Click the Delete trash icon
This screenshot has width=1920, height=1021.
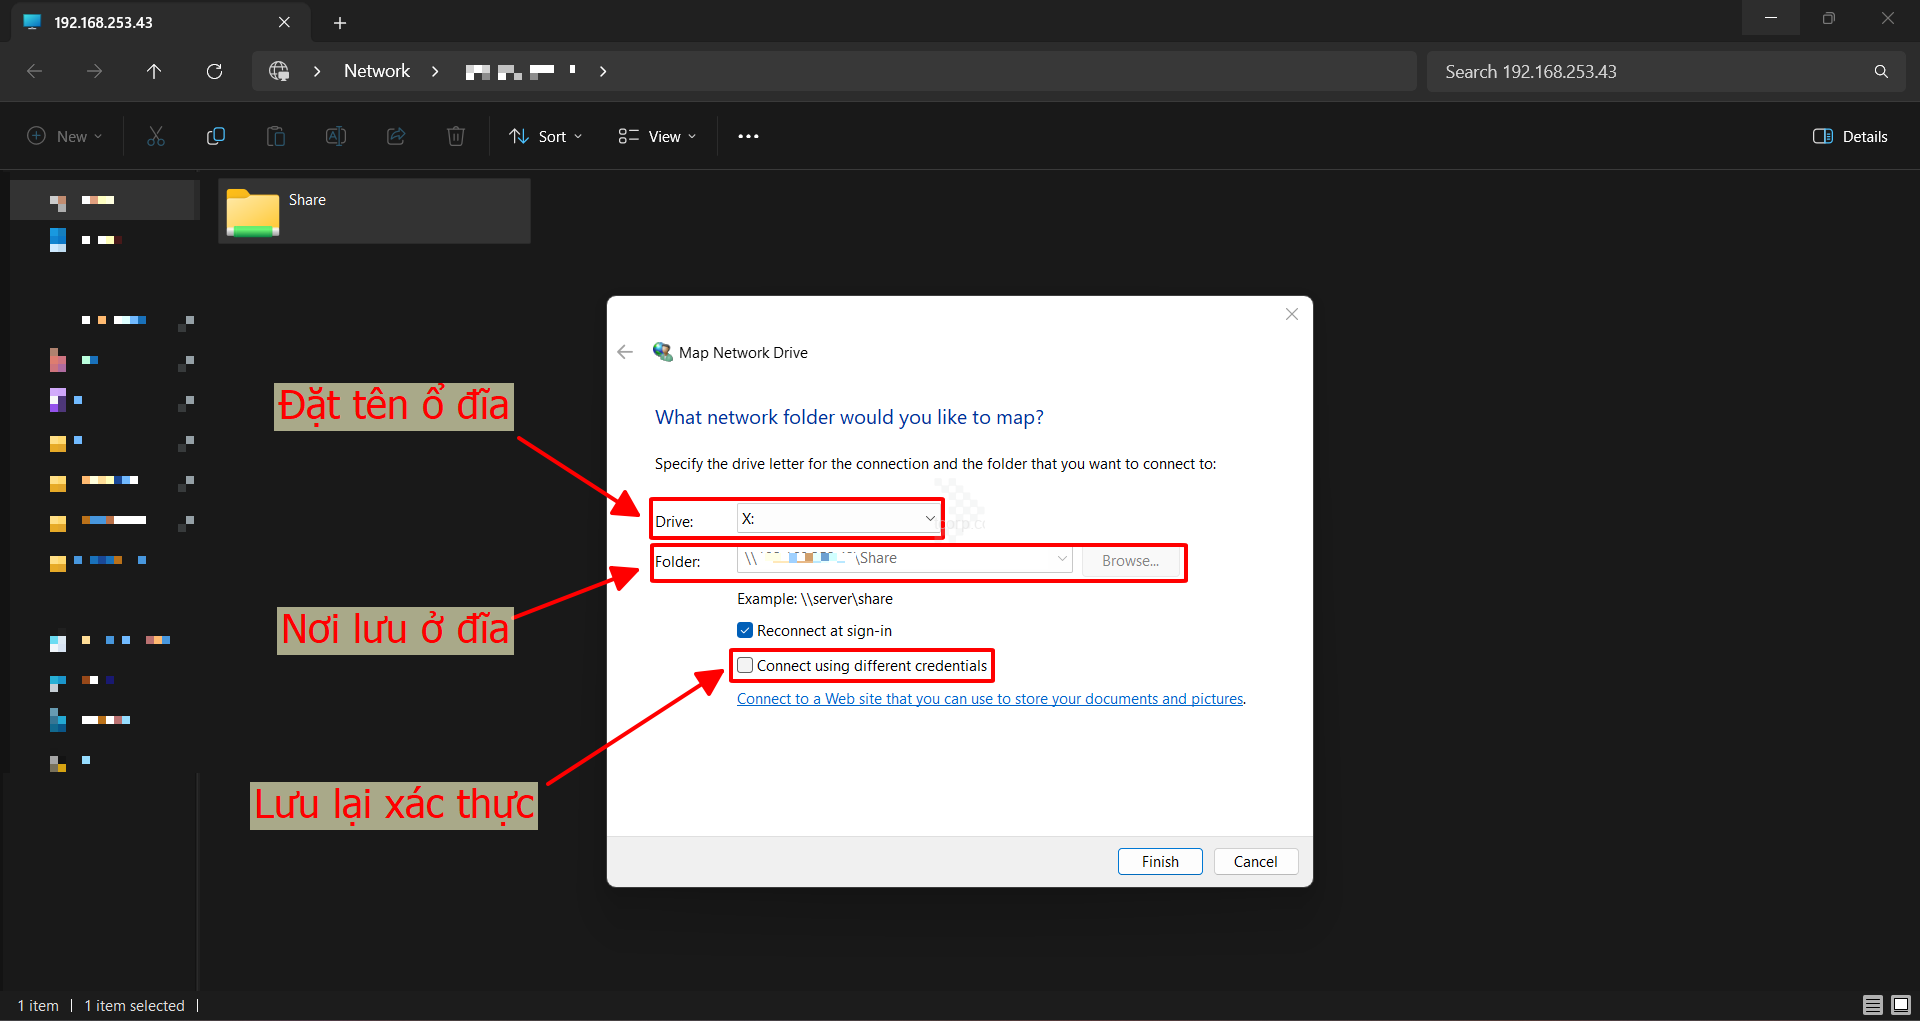[456, 136]
